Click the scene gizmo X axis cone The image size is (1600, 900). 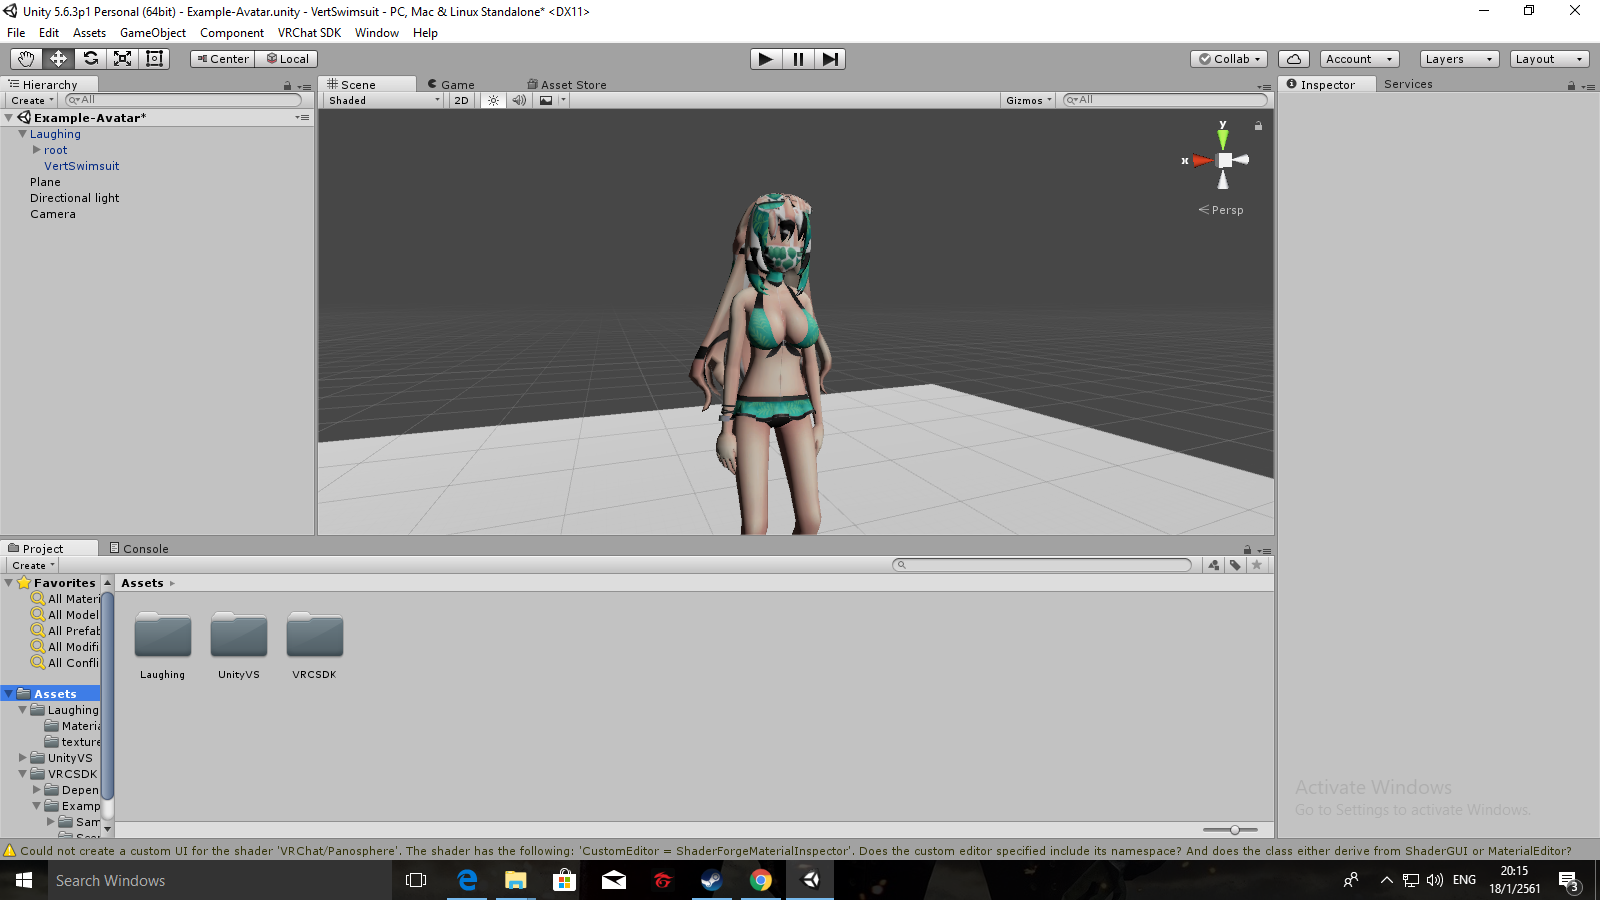pyautogui.click(x=1201, y=160)
